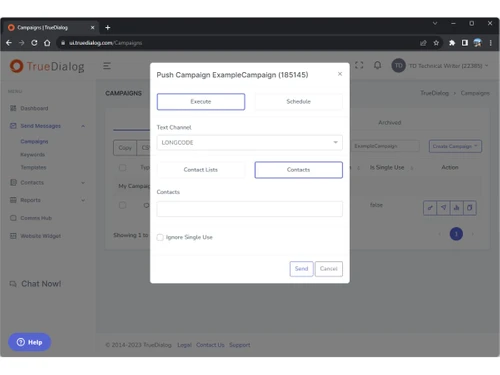The width and height of the screenshot is (500, 375).
Task: Click the TrueDialog logo
Action: [47, 66]
